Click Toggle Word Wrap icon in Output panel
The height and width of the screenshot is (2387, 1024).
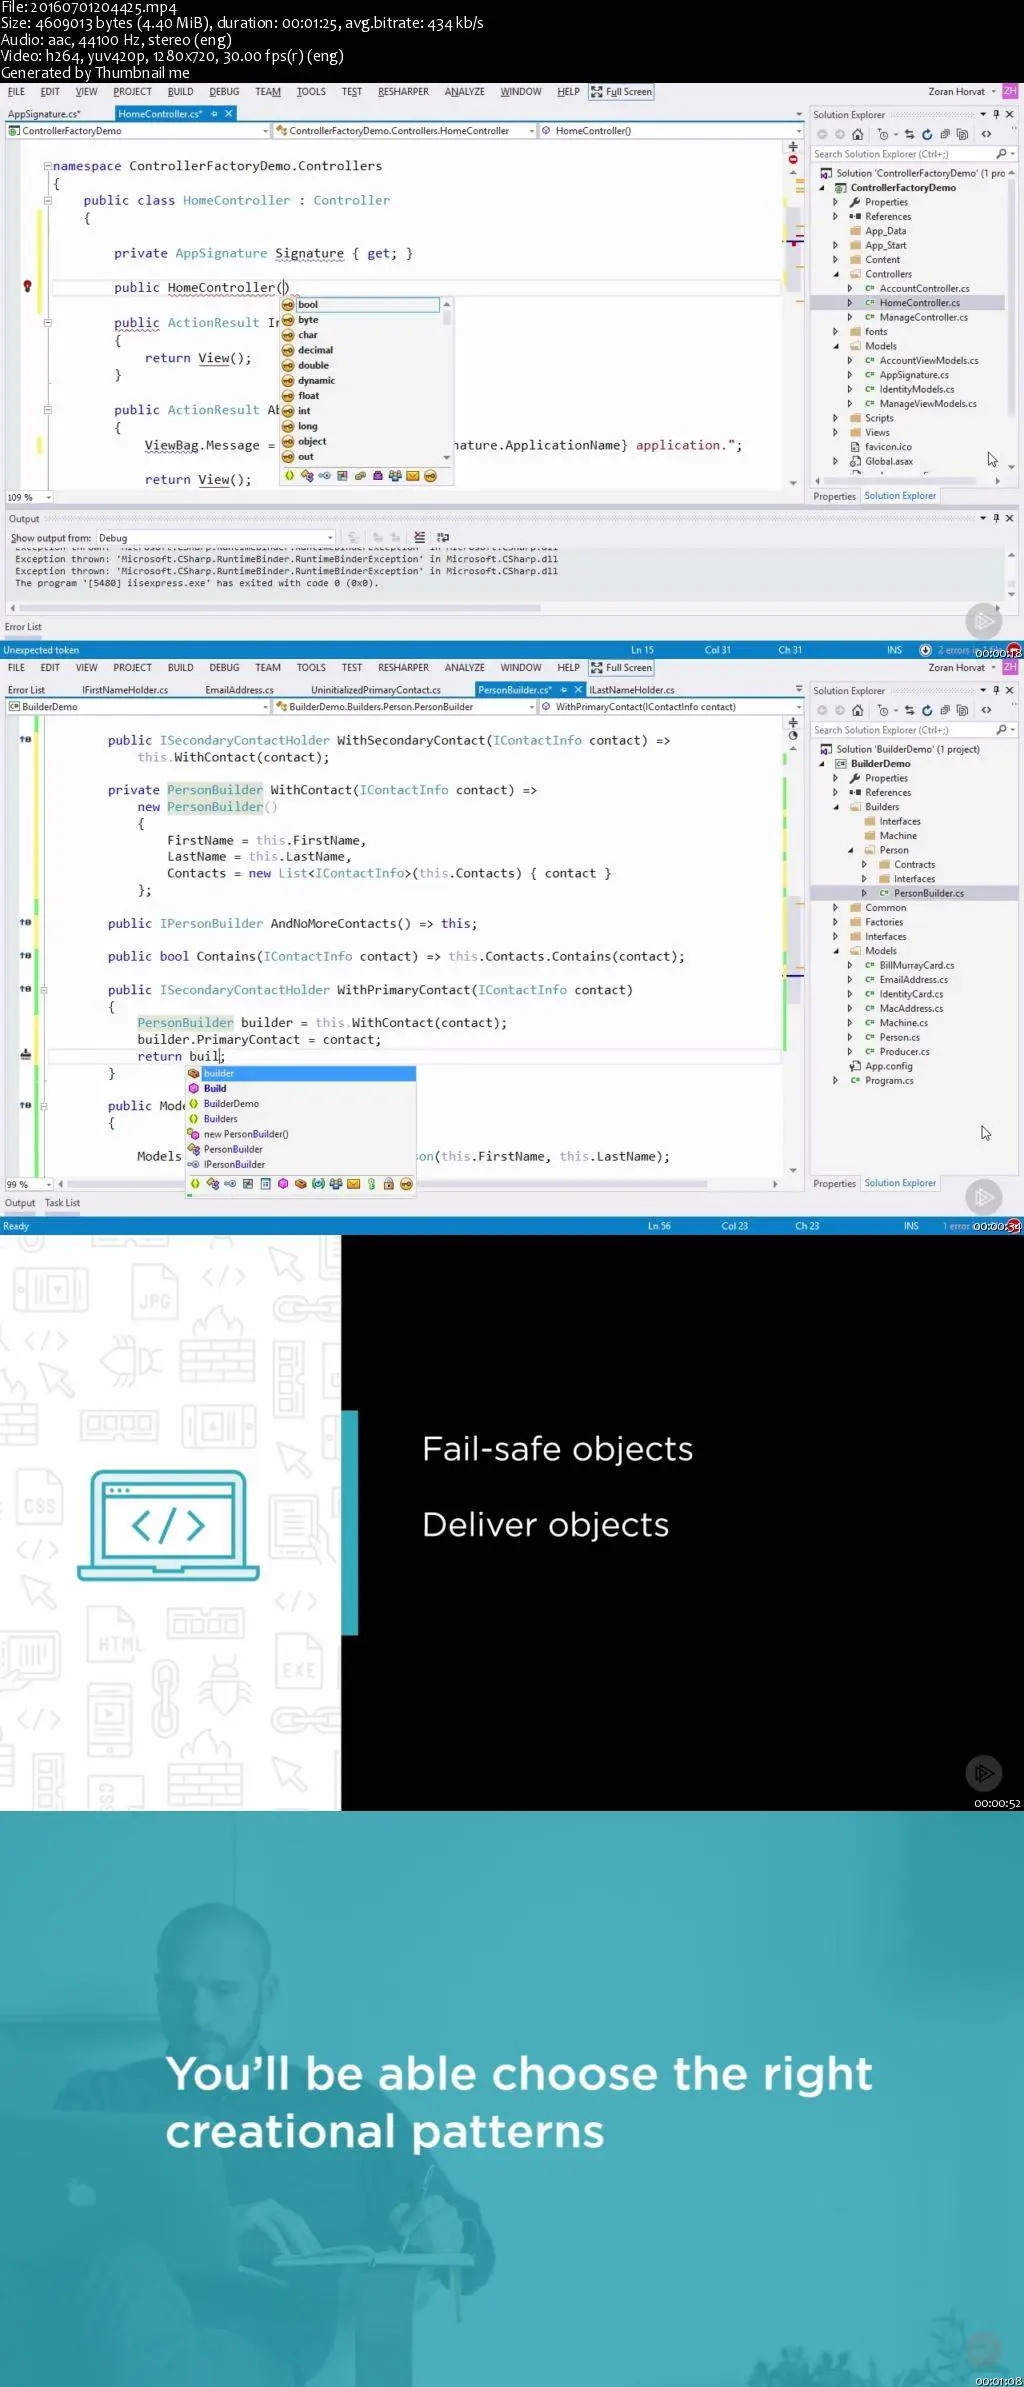tap(443, 537)
